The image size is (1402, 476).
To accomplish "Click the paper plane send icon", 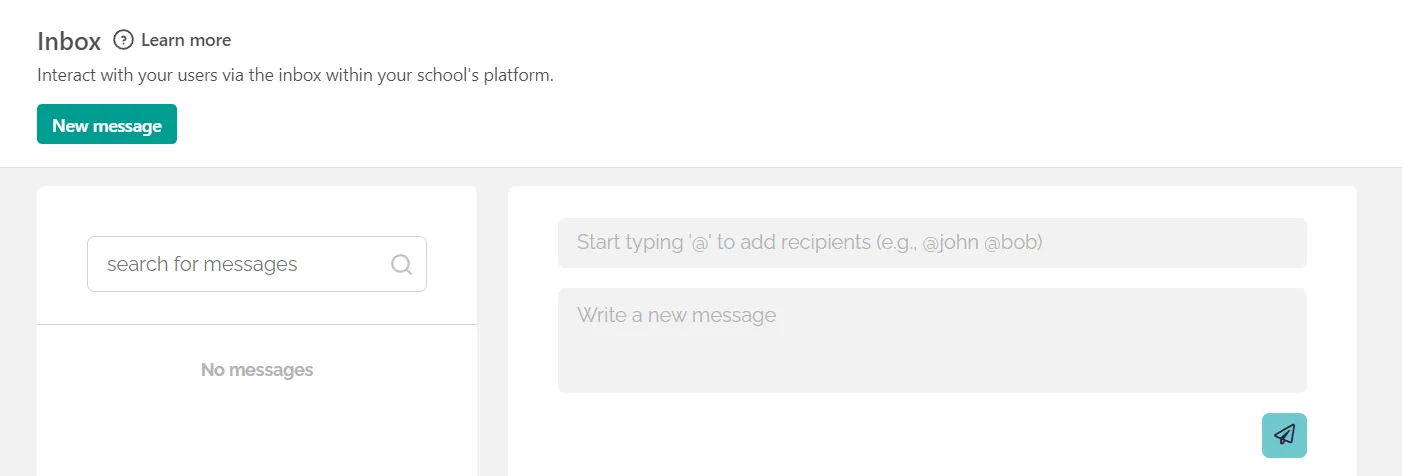I will tap(1284, 435).
